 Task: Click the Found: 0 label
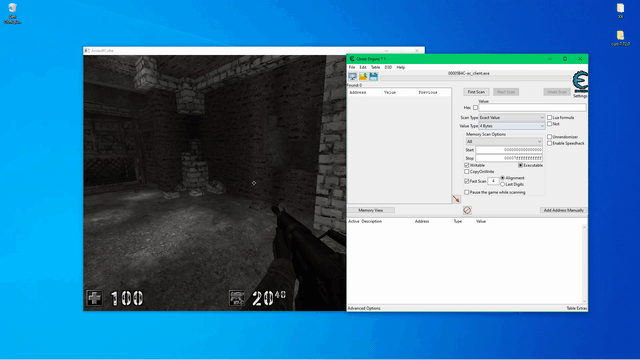tap(354, 85)
